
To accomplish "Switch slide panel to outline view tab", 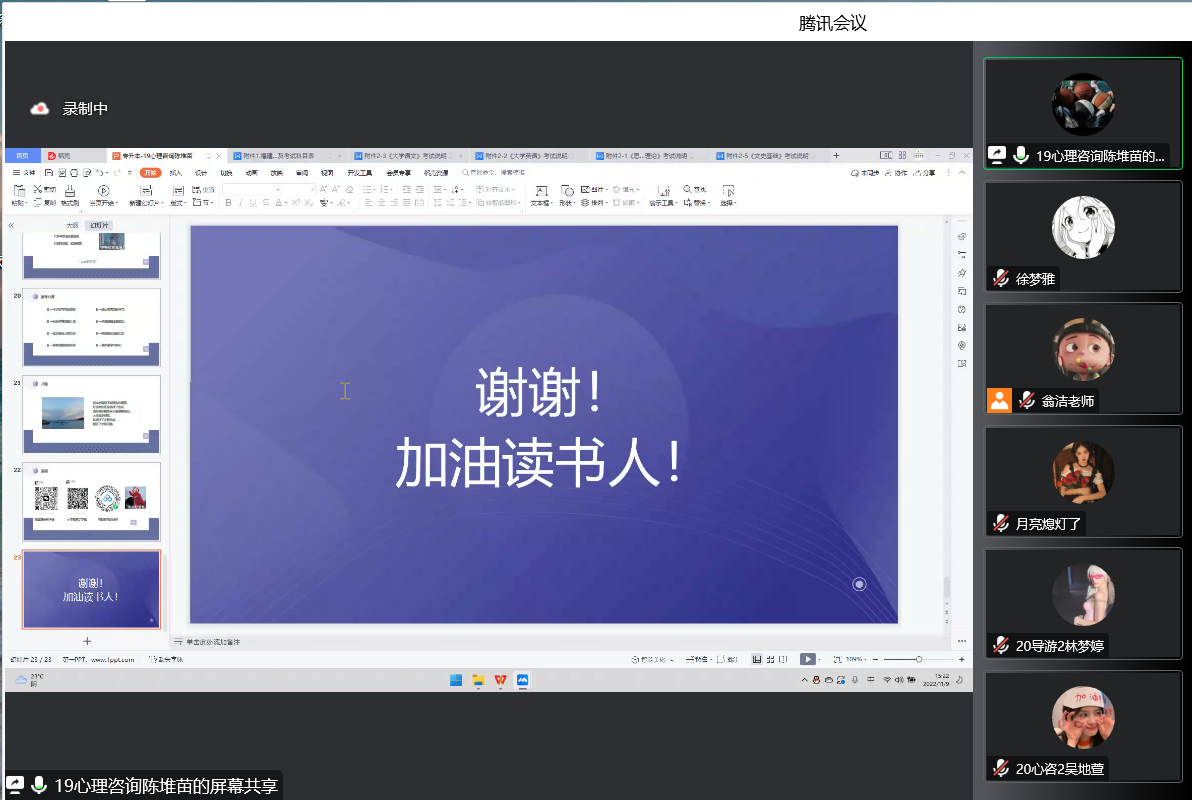I will 72,225.
